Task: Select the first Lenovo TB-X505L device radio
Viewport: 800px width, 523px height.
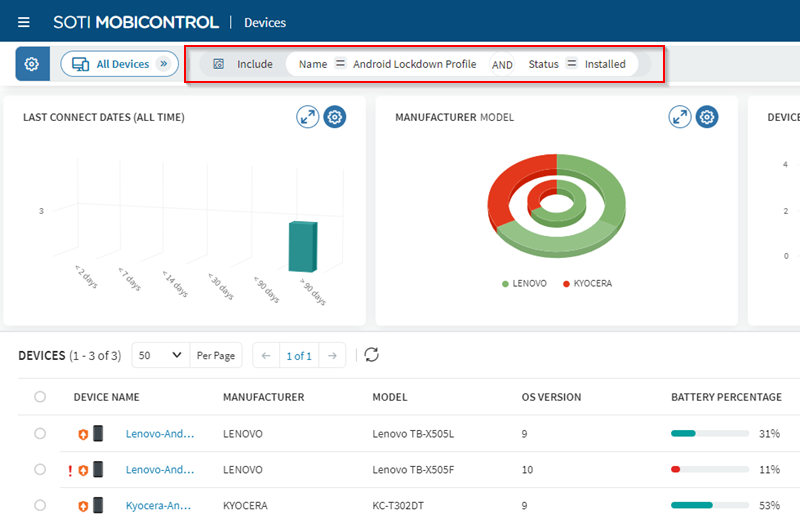Action: (40, 434)
